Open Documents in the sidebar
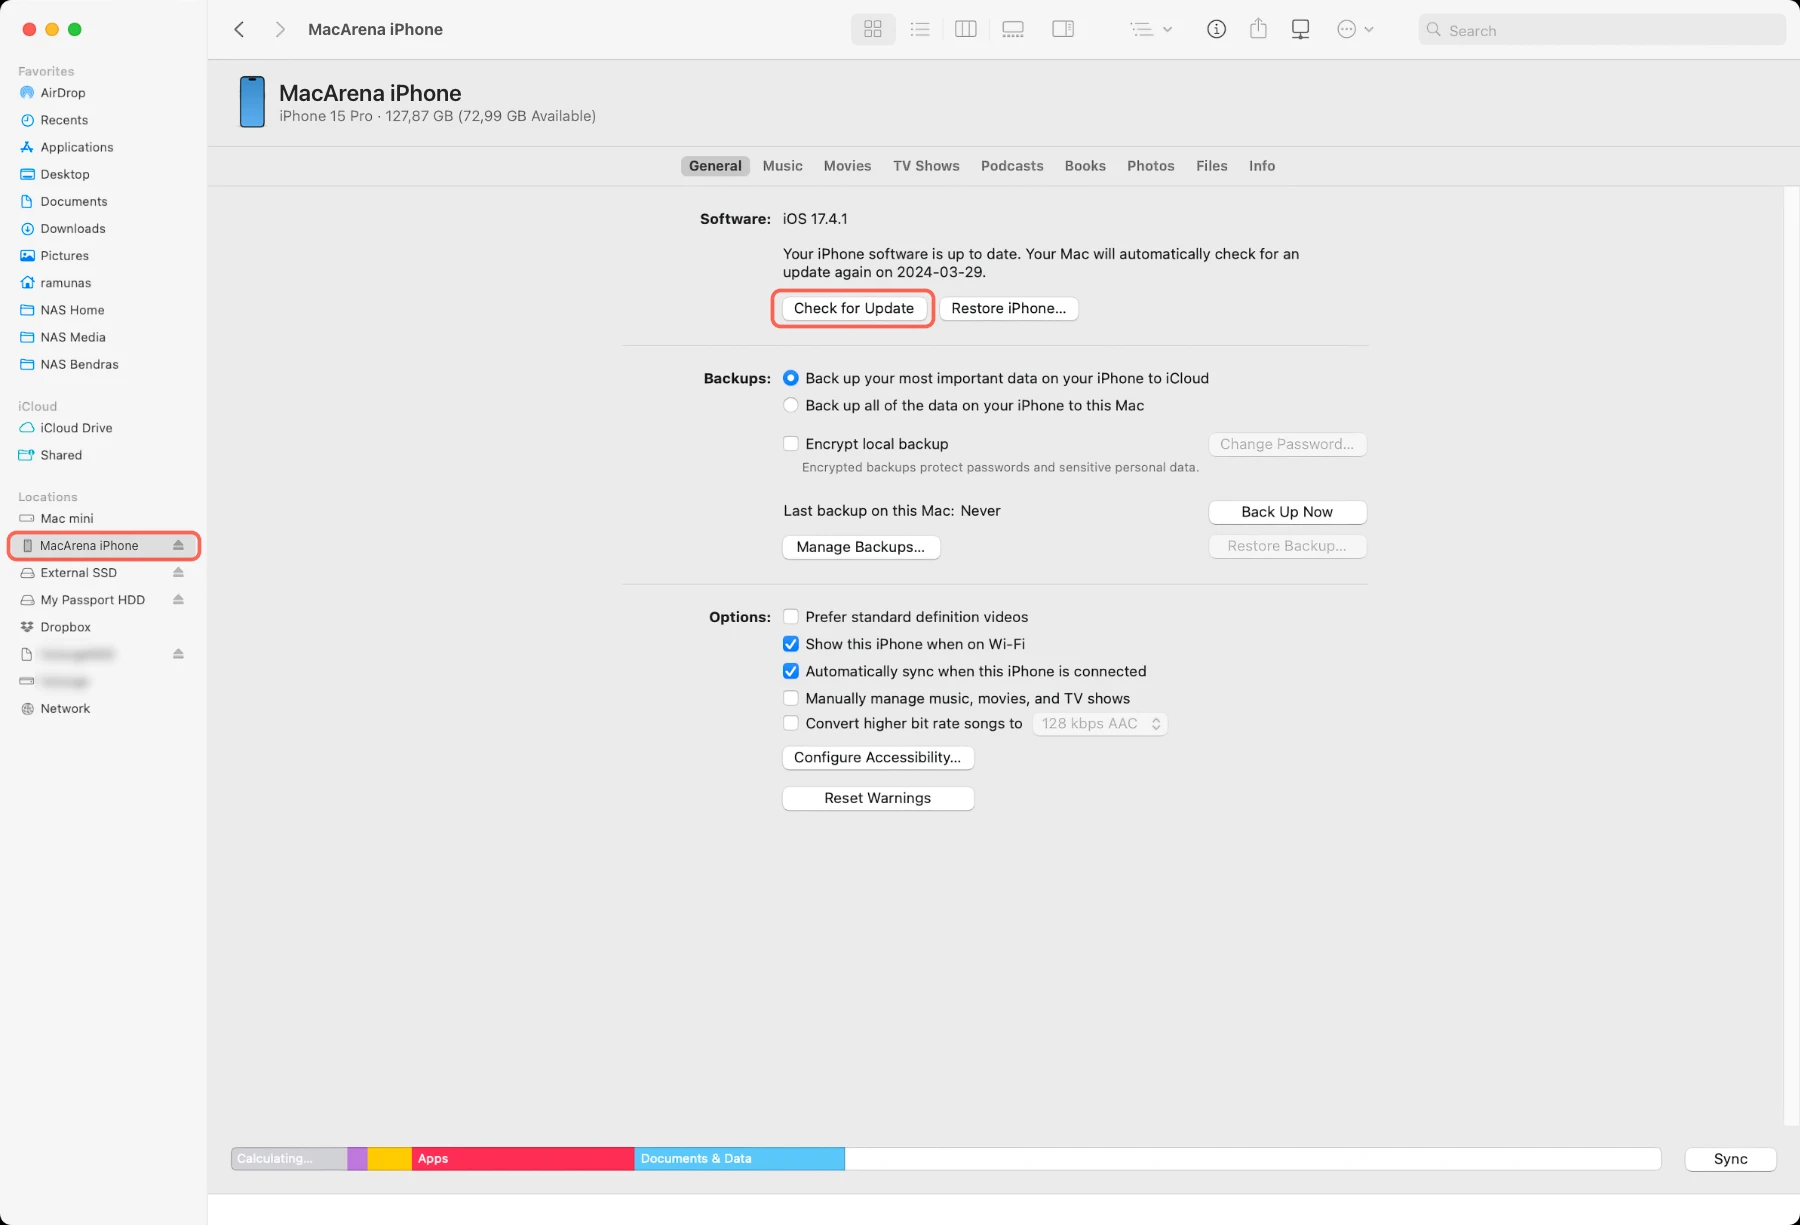Viewport: 1800px width, 1225px height. pos(73,201)
